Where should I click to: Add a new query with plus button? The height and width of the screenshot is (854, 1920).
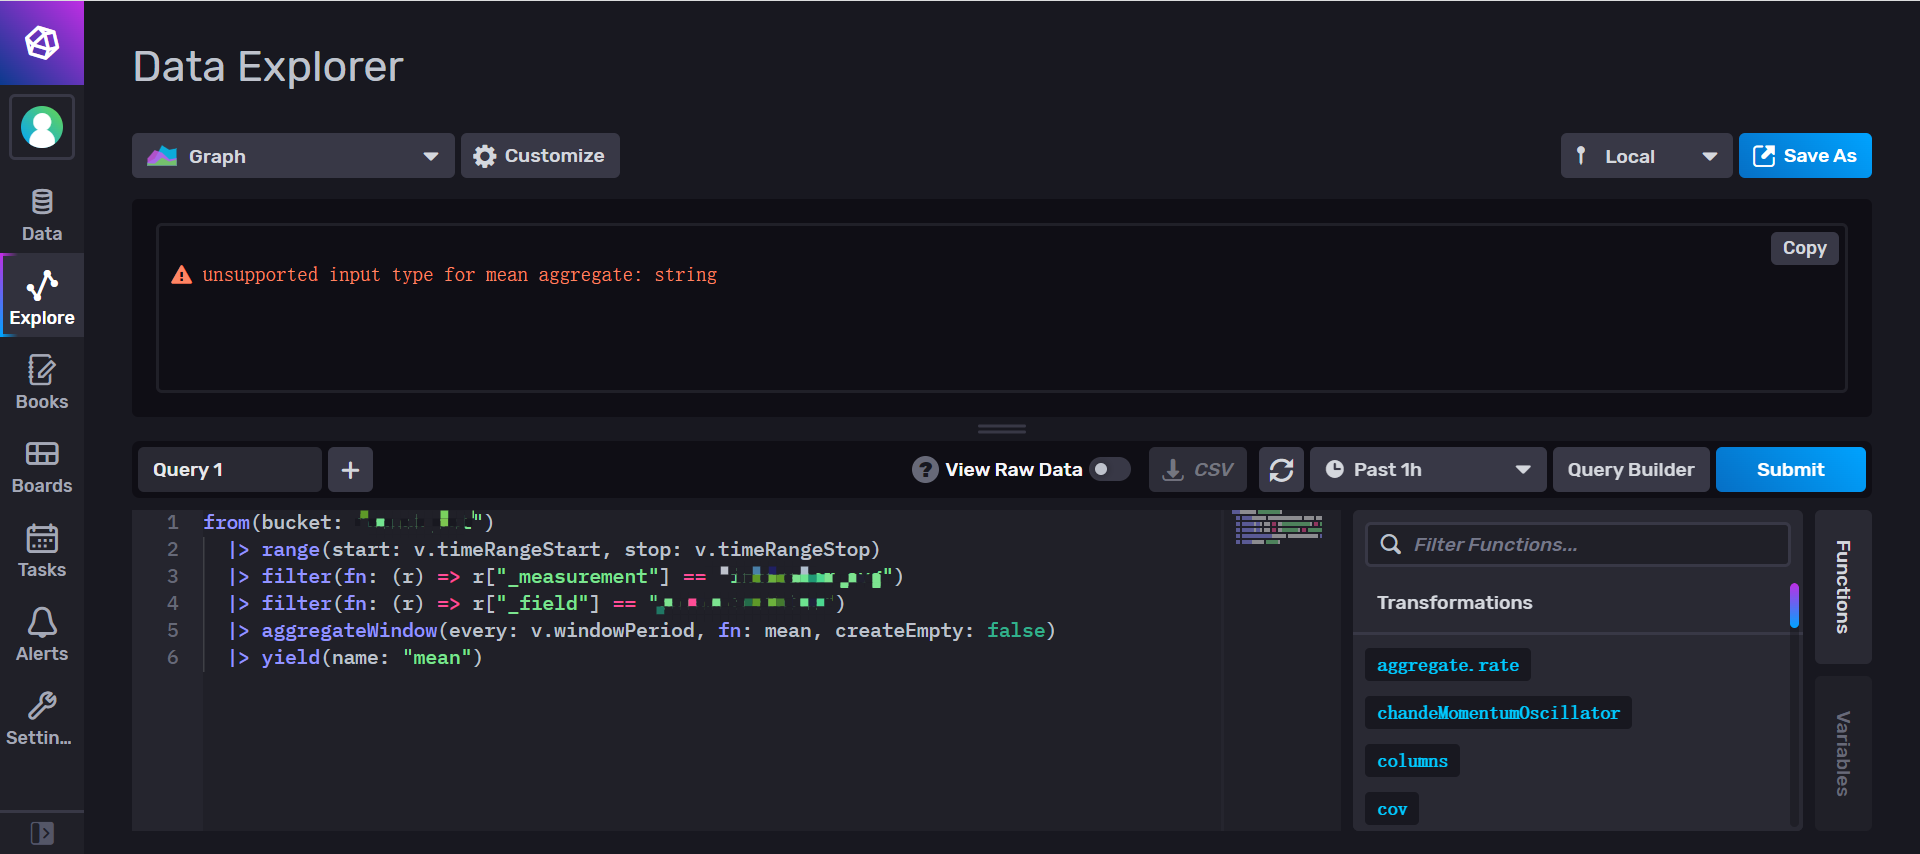pyautogui.click(x=350, y=470)
